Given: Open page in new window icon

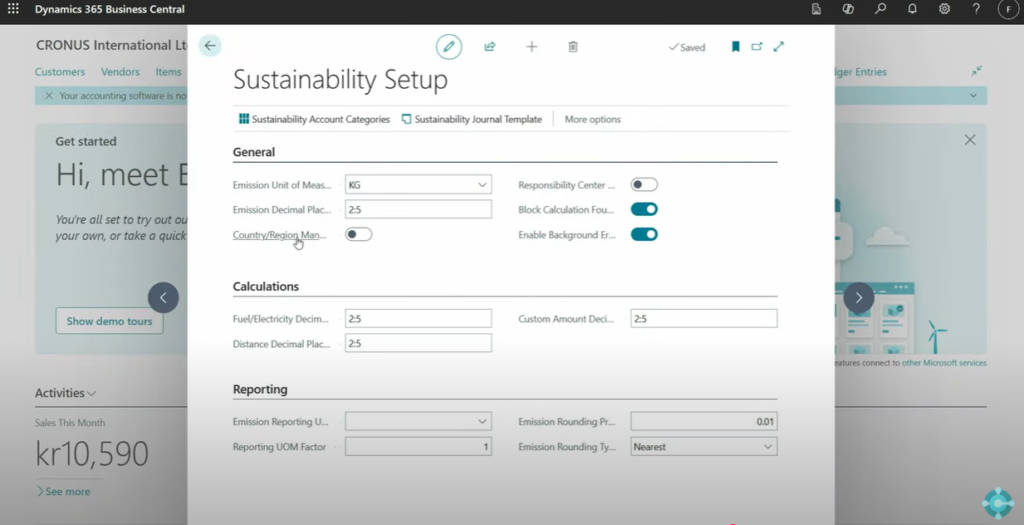Looking at the screenshot, I should point(757,46).
